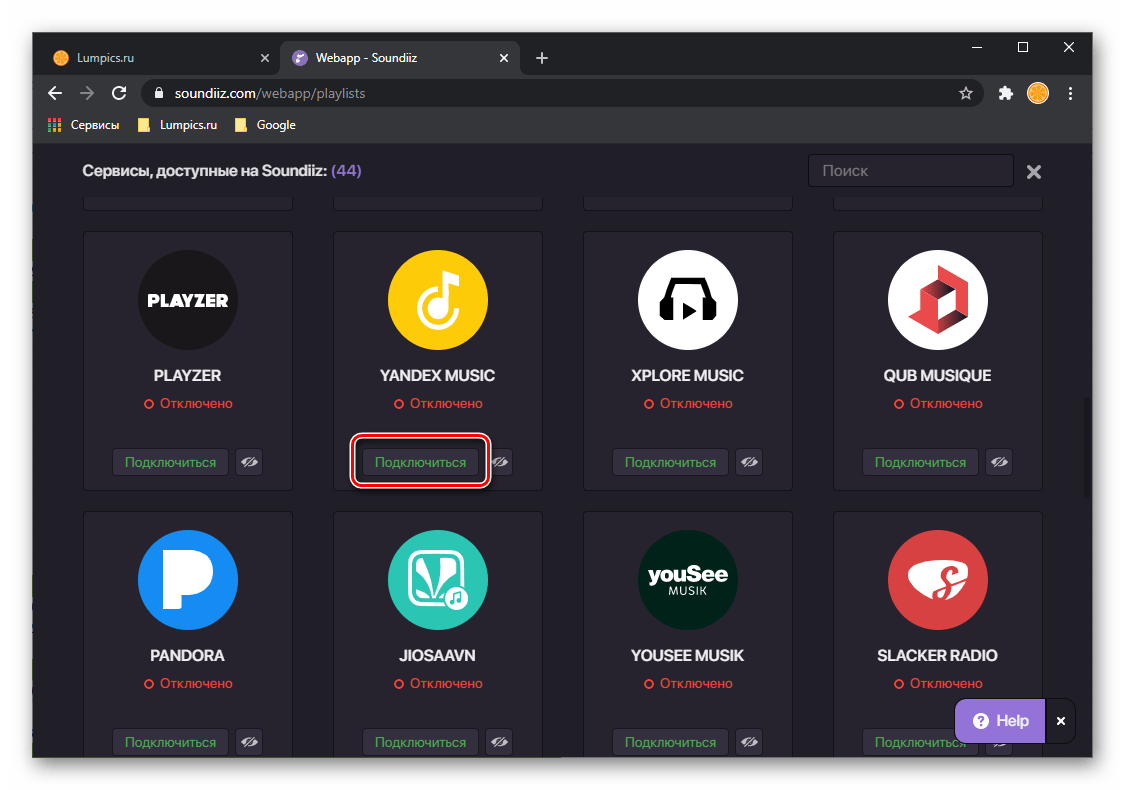Click the Slacker Radio logo

[x=937, y=580]
